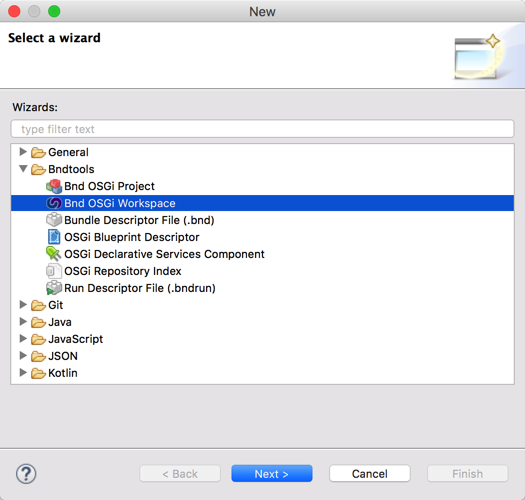Select the 'Java' category label
525x500 pixels.
tap(60, 322)
